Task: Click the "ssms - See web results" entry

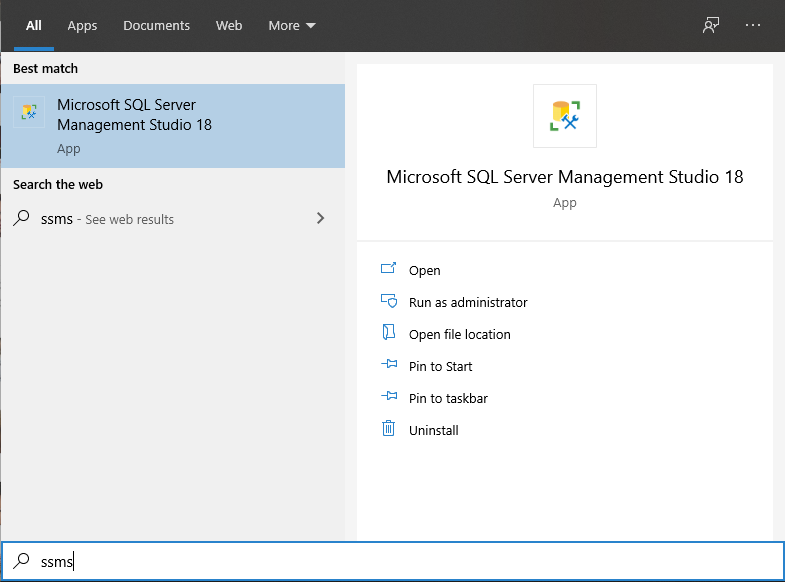Action: click(x=107, y=219)
